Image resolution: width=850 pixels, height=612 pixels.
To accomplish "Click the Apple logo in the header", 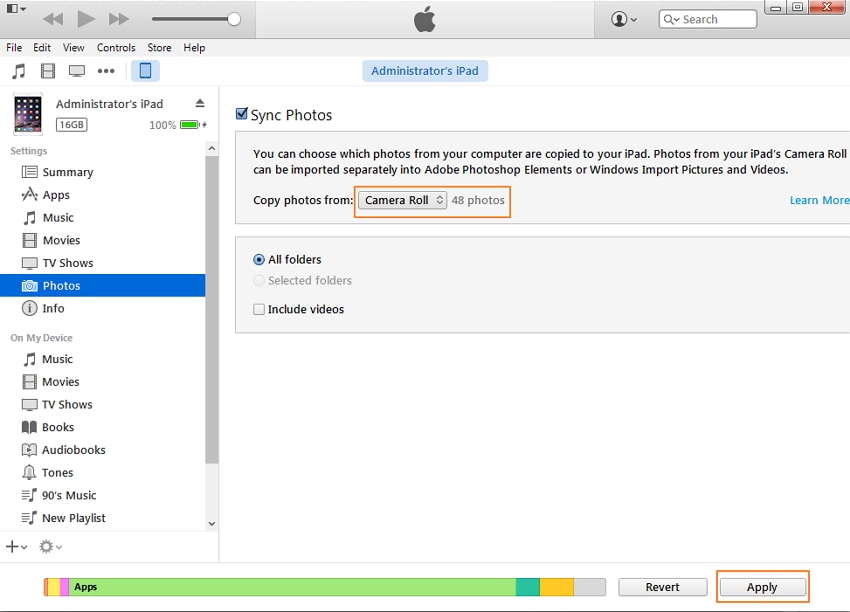I will coord(424,19).
